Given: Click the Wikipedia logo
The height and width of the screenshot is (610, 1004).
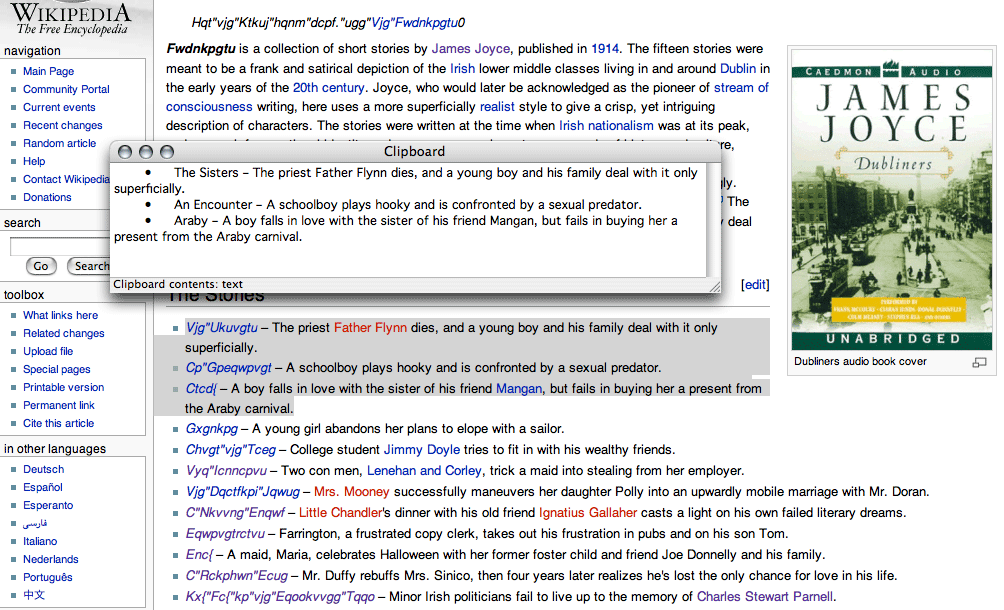Looking at the screenshot, I should 72,19.
